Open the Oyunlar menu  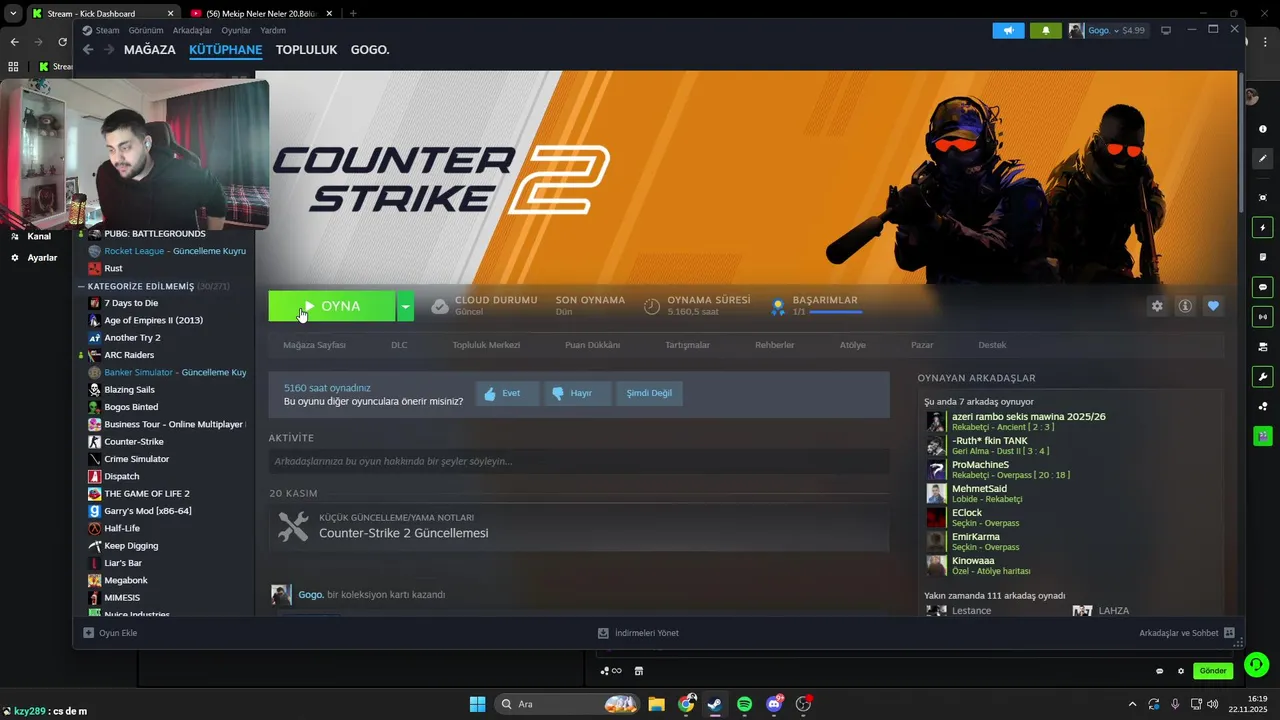(236, 30)
